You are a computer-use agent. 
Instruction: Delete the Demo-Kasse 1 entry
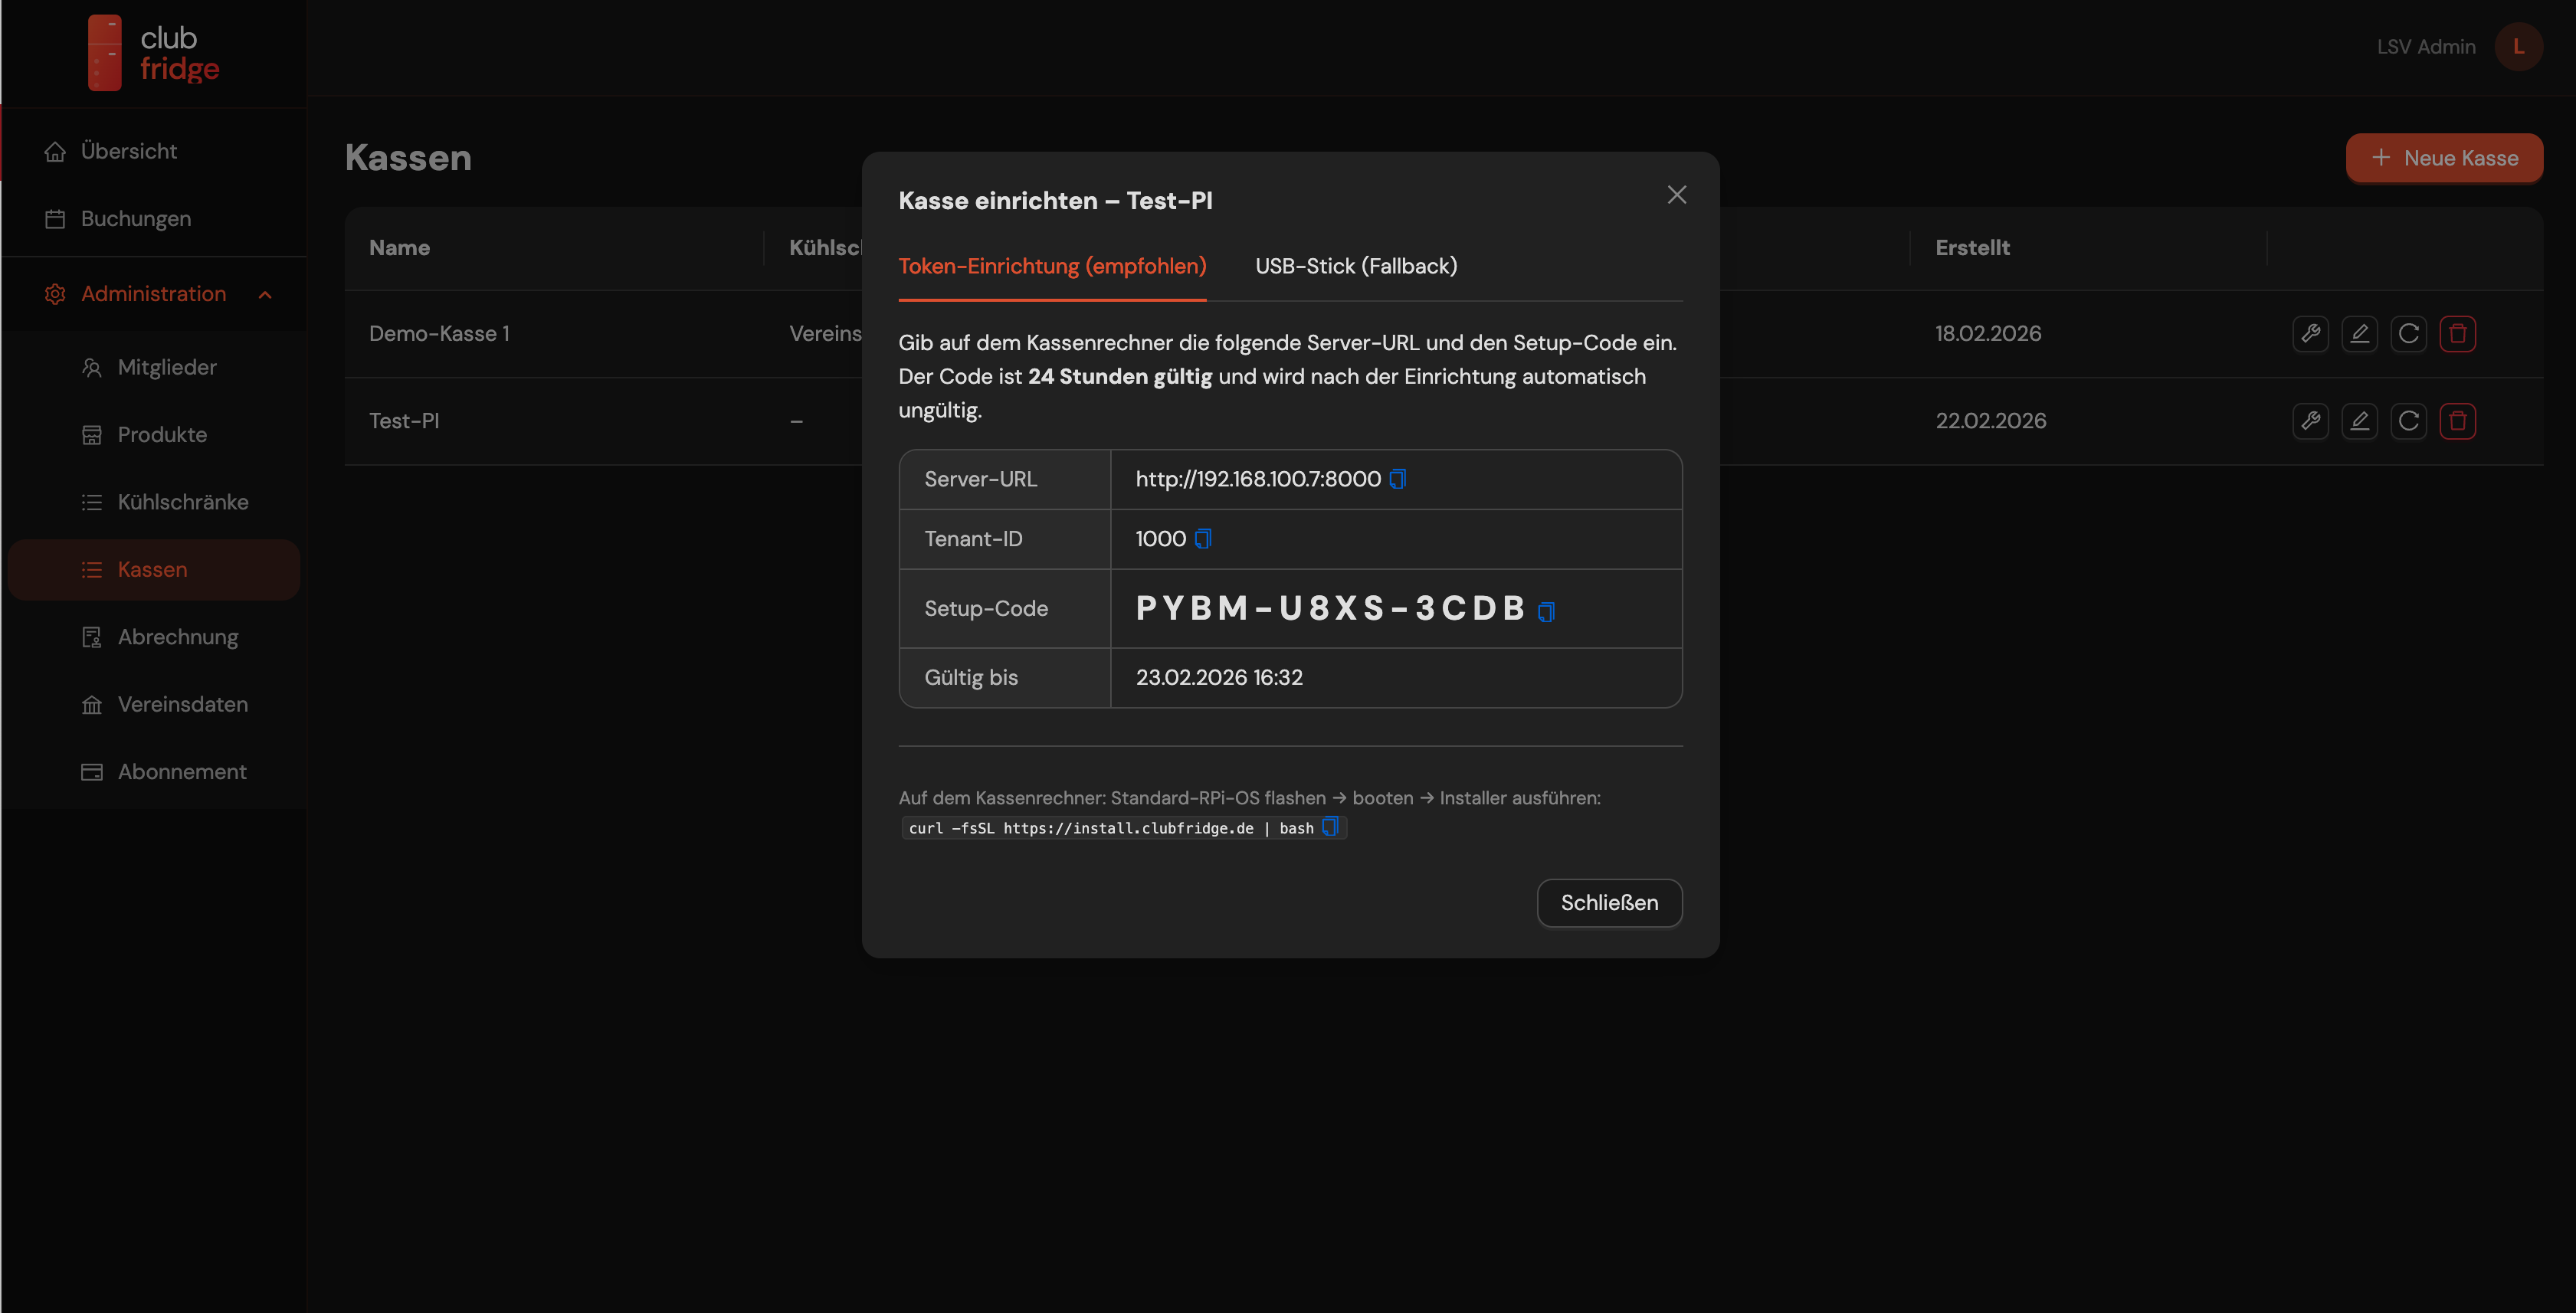pos(2457,334)
